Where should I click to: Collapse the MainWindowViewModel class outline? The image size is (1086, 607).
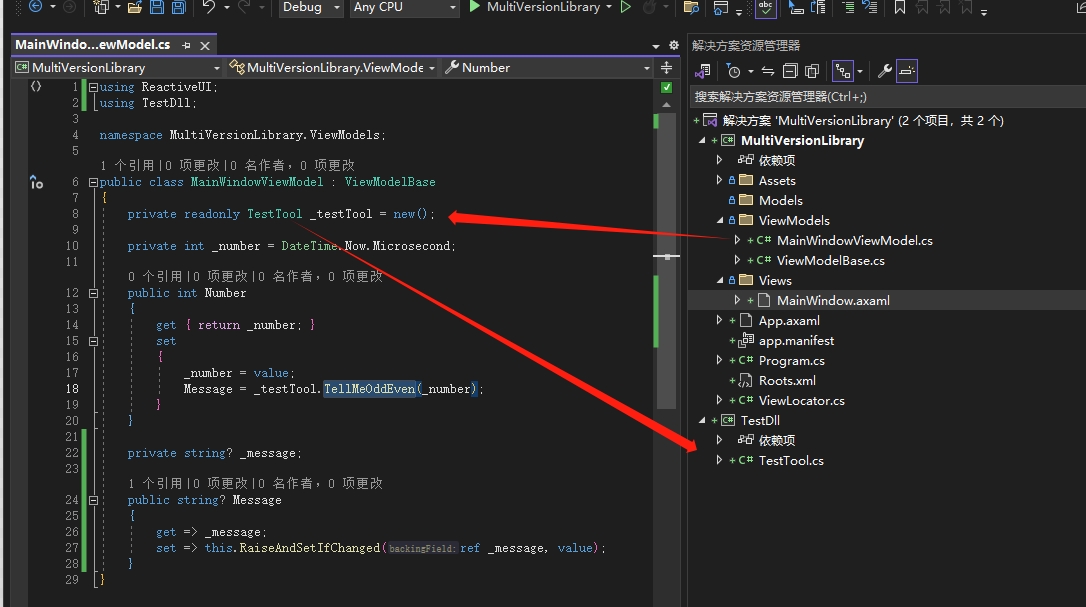[x=93, y=182]
